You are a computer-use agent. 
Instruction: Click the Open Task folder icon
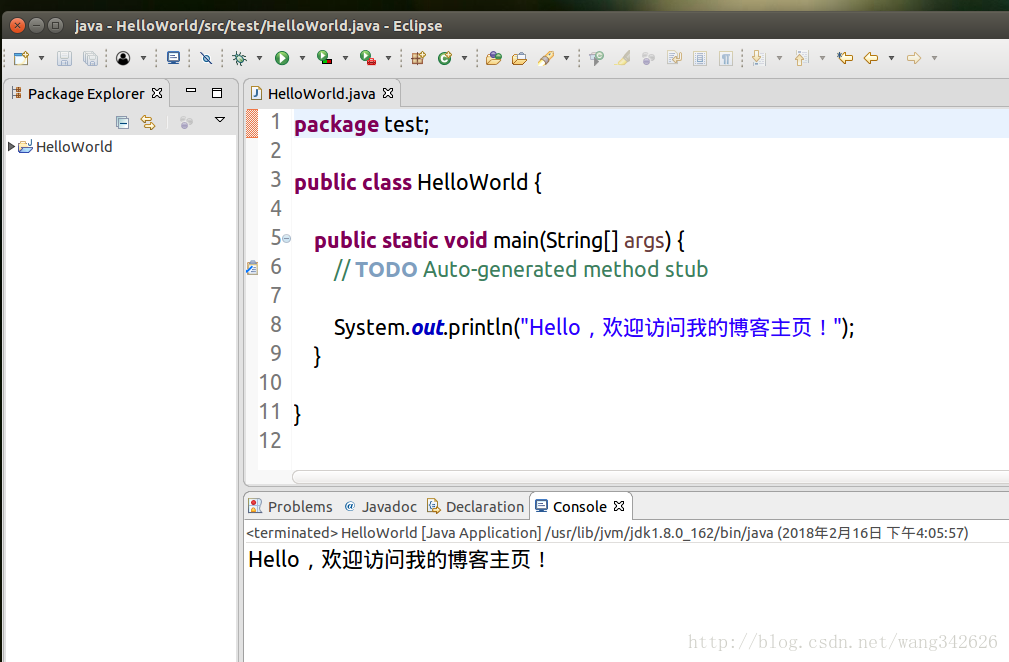coord(519,59)
